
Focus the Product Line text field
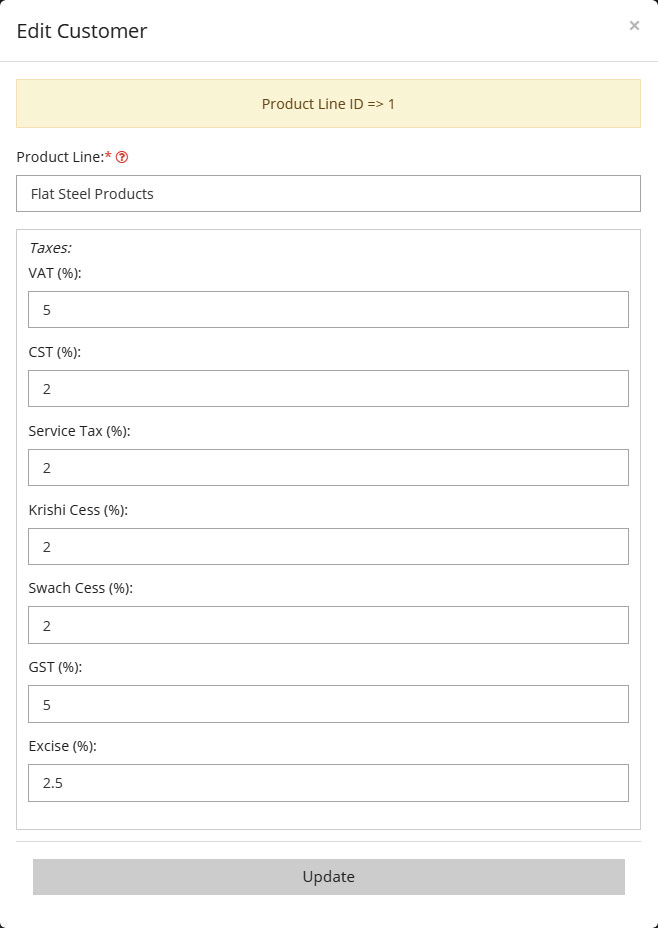328,194
